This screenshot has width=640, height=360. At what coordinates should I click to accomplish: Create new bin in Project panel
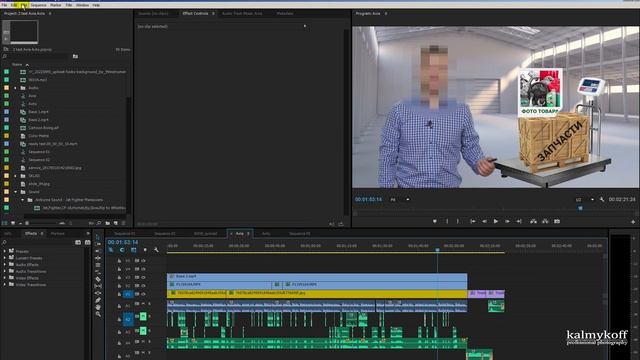[x=108, y=223]
